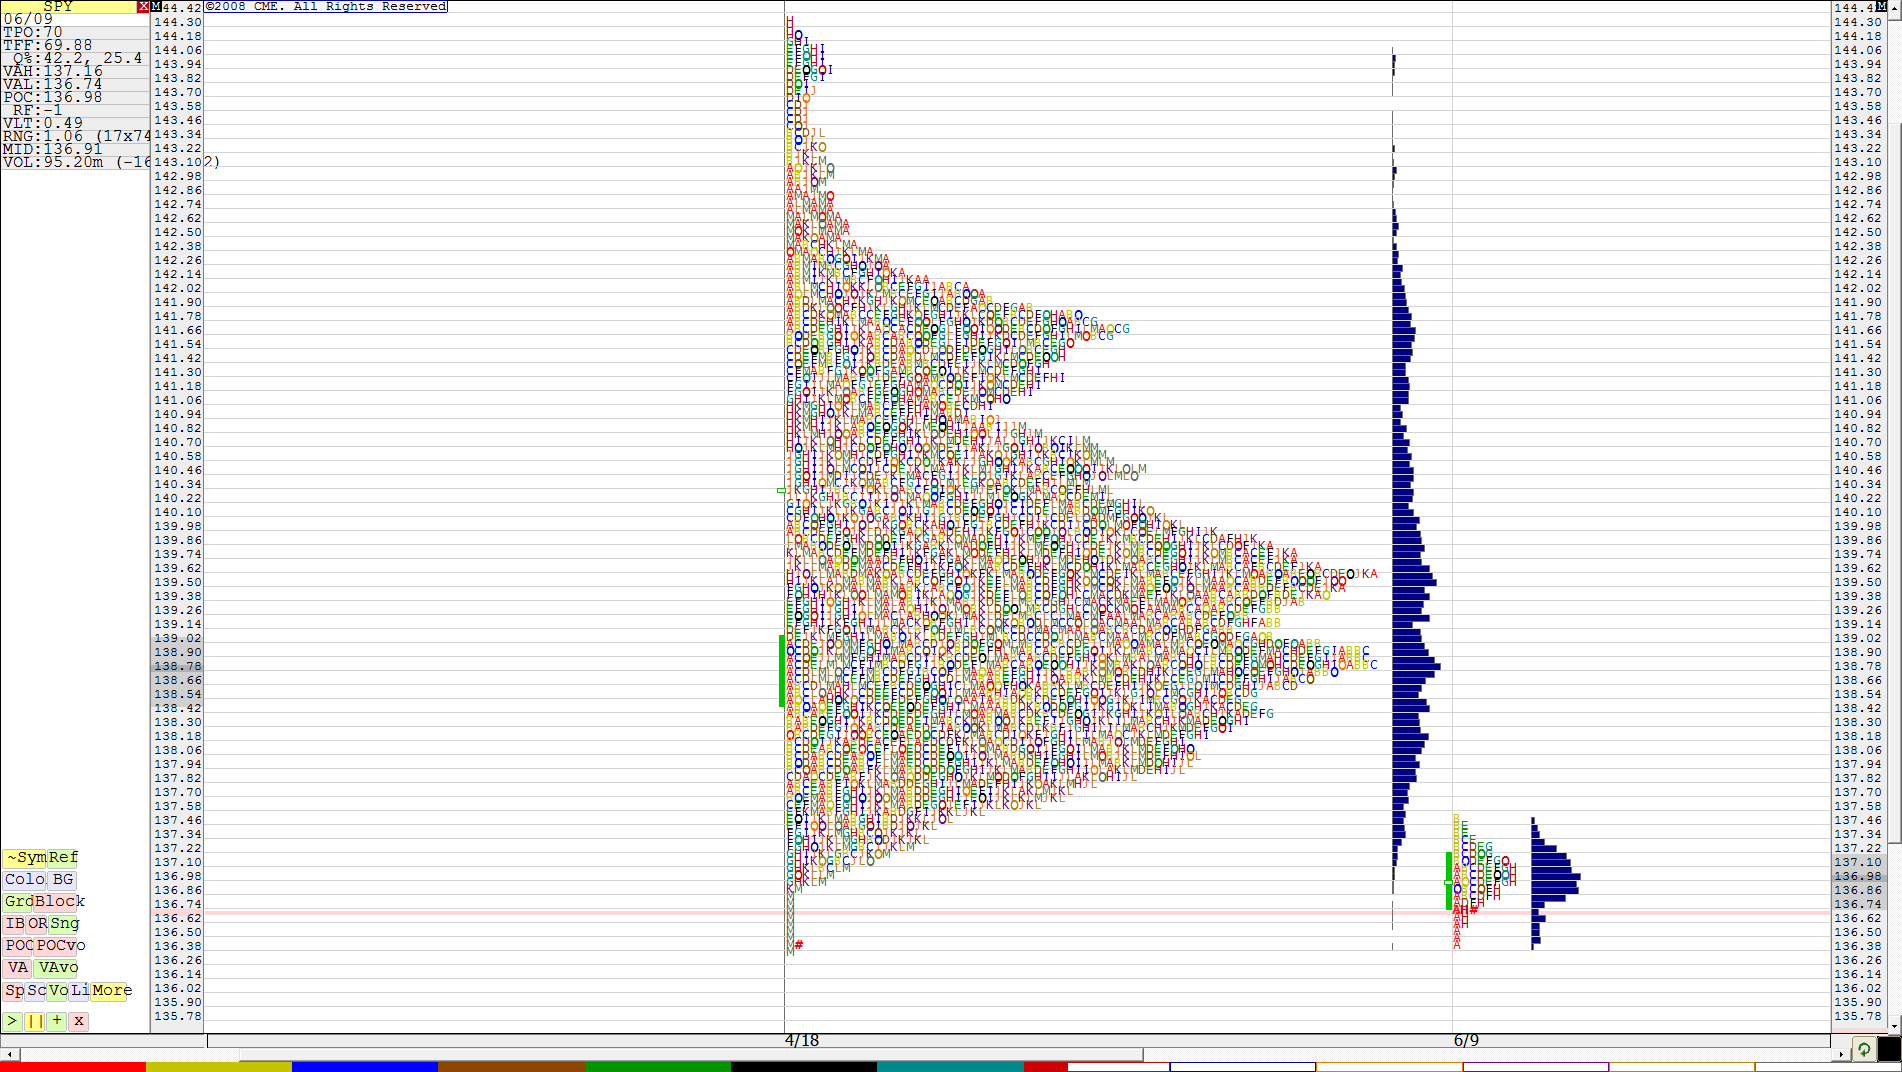Viewport: 1902px width, 1072px height.
Task: Click the BG background button
Action: [63, 879]
